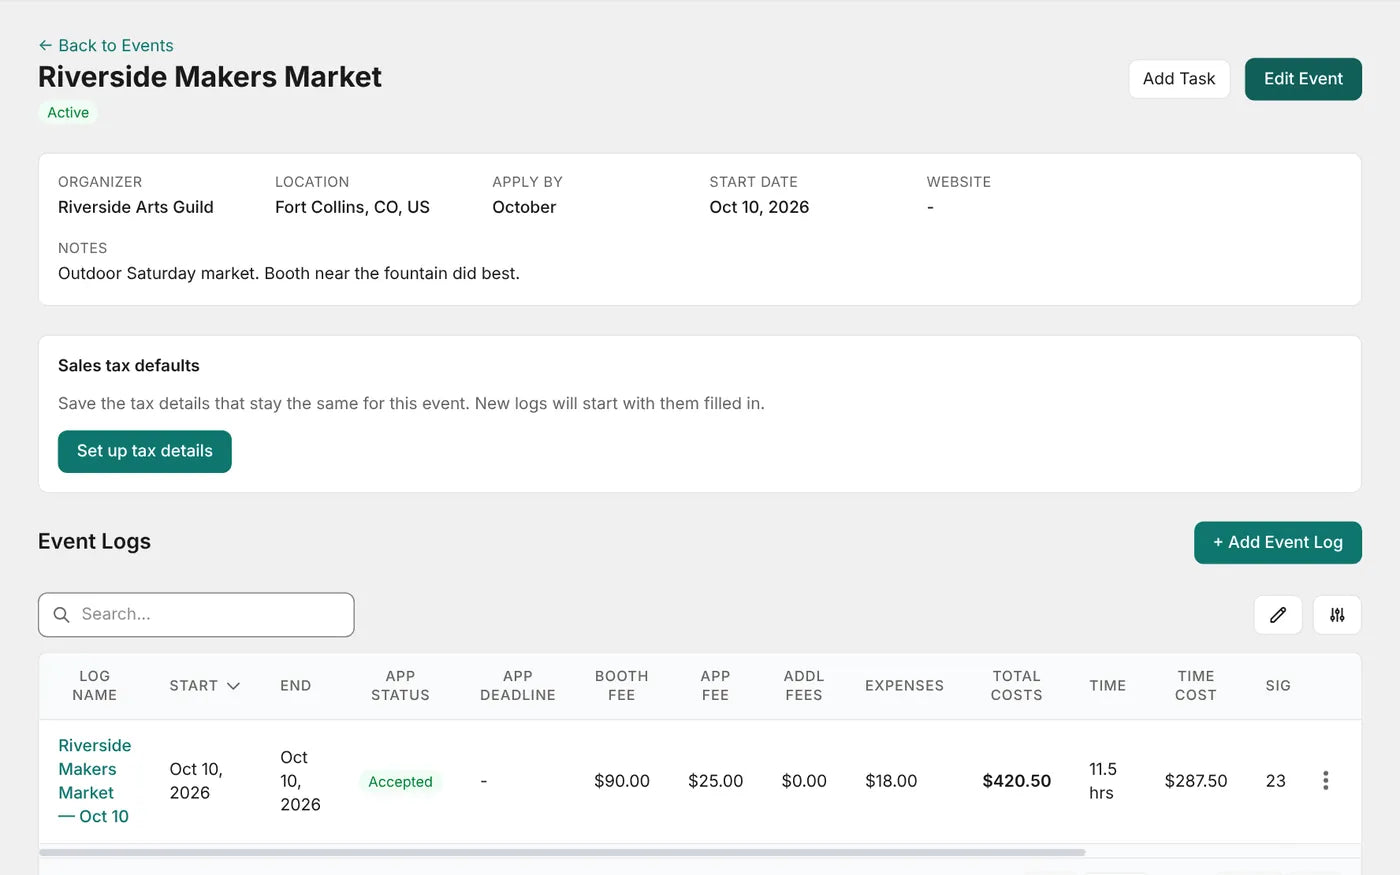
Task: Click the Accepted status badge
Action: [400, 782]
